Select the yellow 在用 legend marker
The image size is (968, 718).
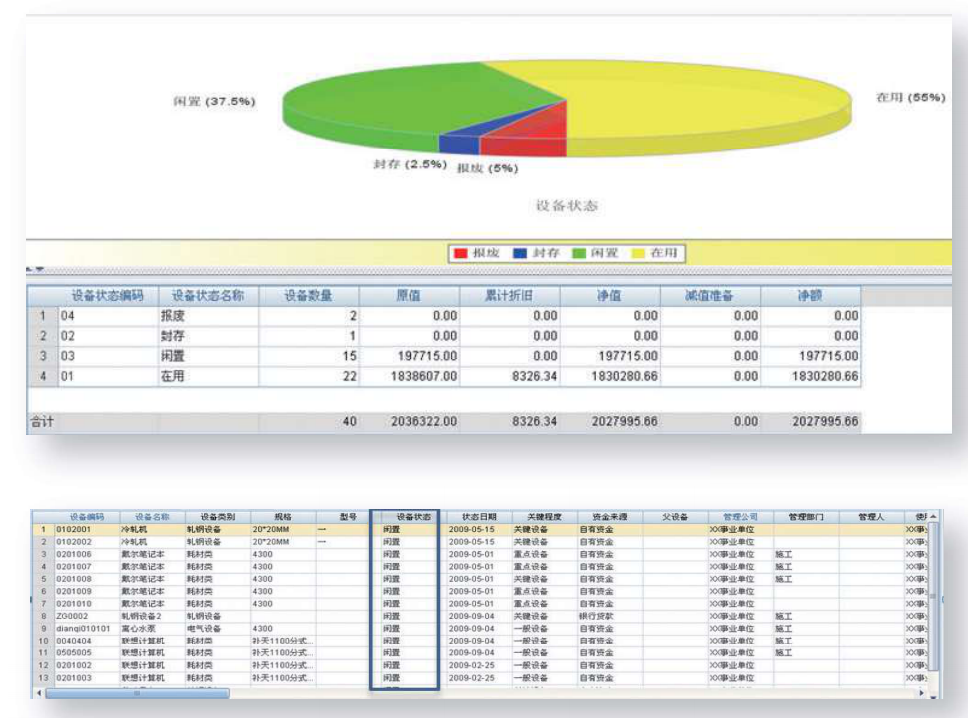click(639, 254)
